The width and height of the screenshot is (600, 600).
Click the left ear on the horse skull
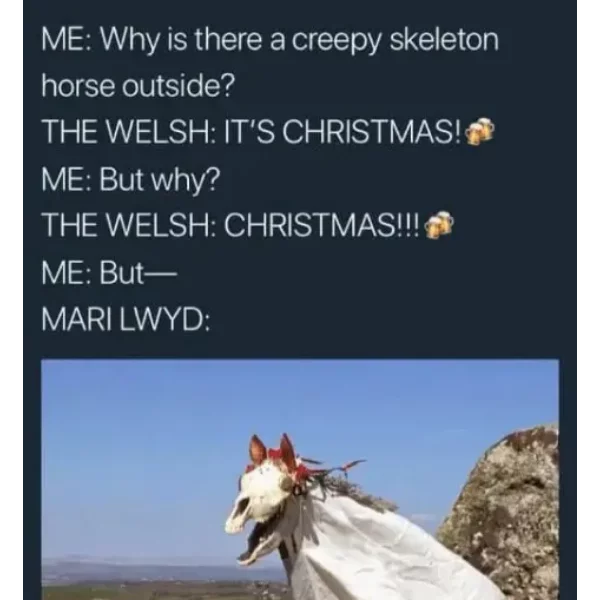pyautogui.click(x=258, y=450)
